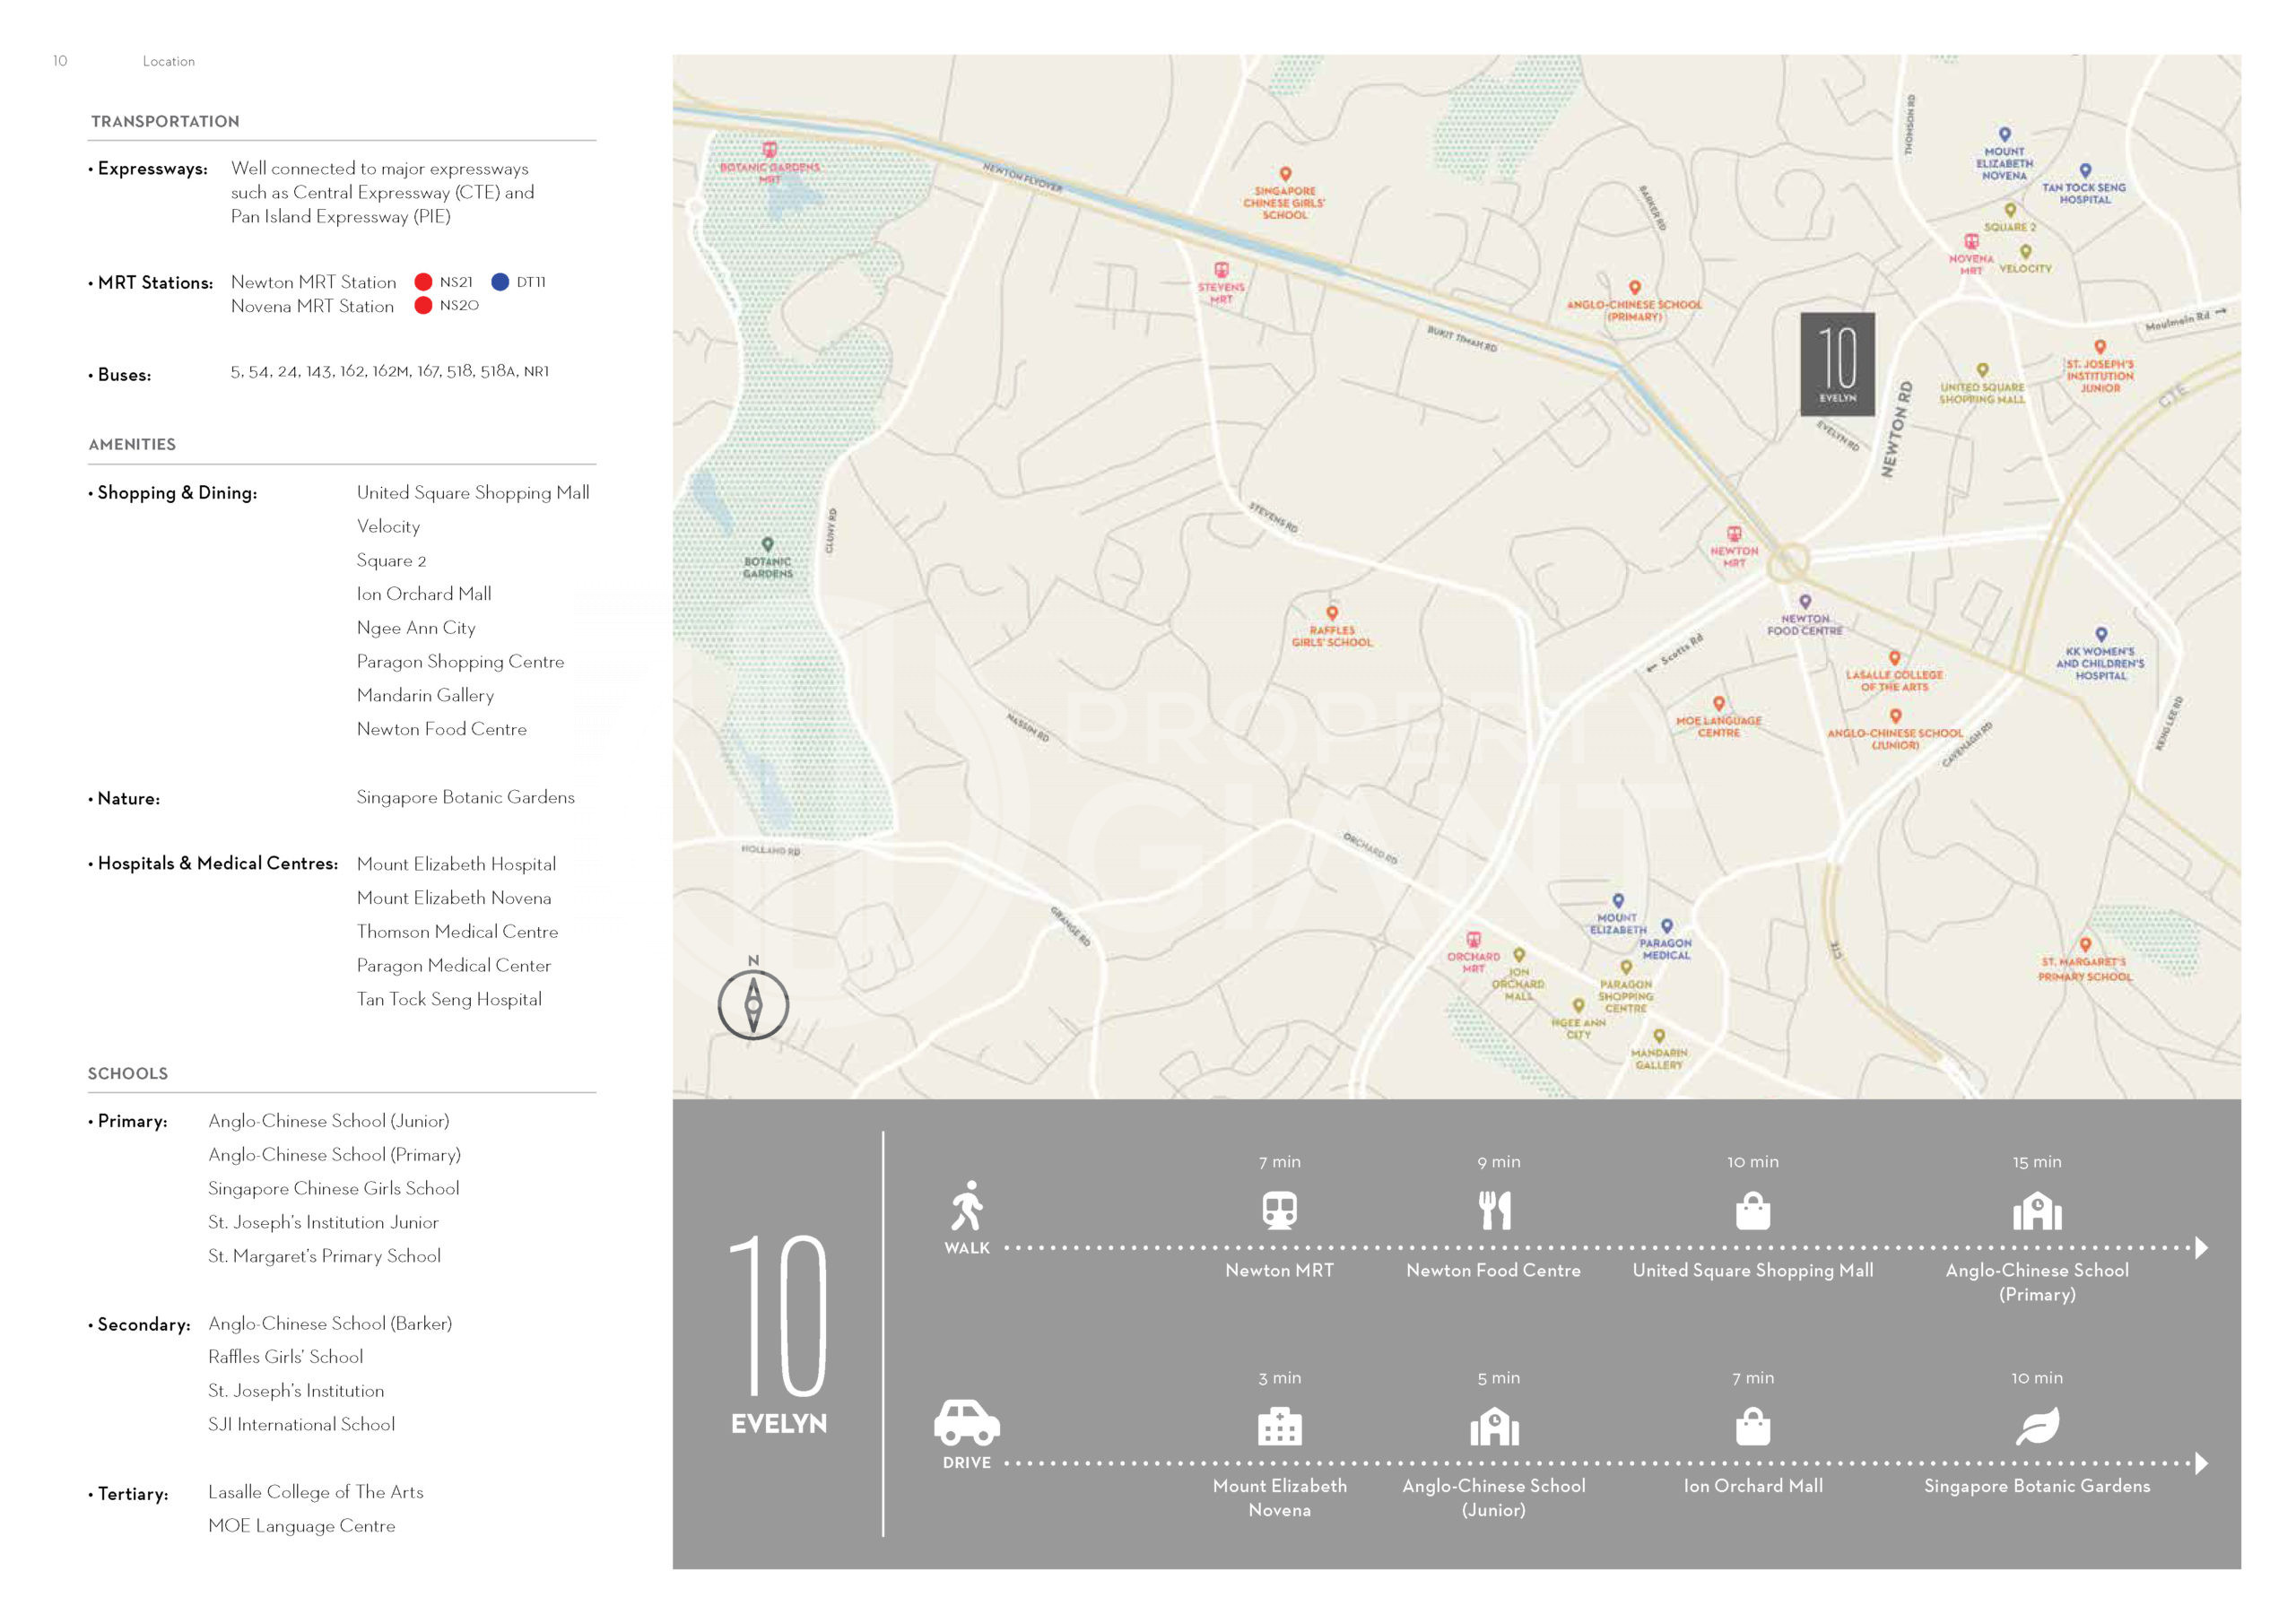The width and height of the screenshot is (2296, 1623).
Task: Click the train icon above Newton MRT
Action: coord(1279,1210)
